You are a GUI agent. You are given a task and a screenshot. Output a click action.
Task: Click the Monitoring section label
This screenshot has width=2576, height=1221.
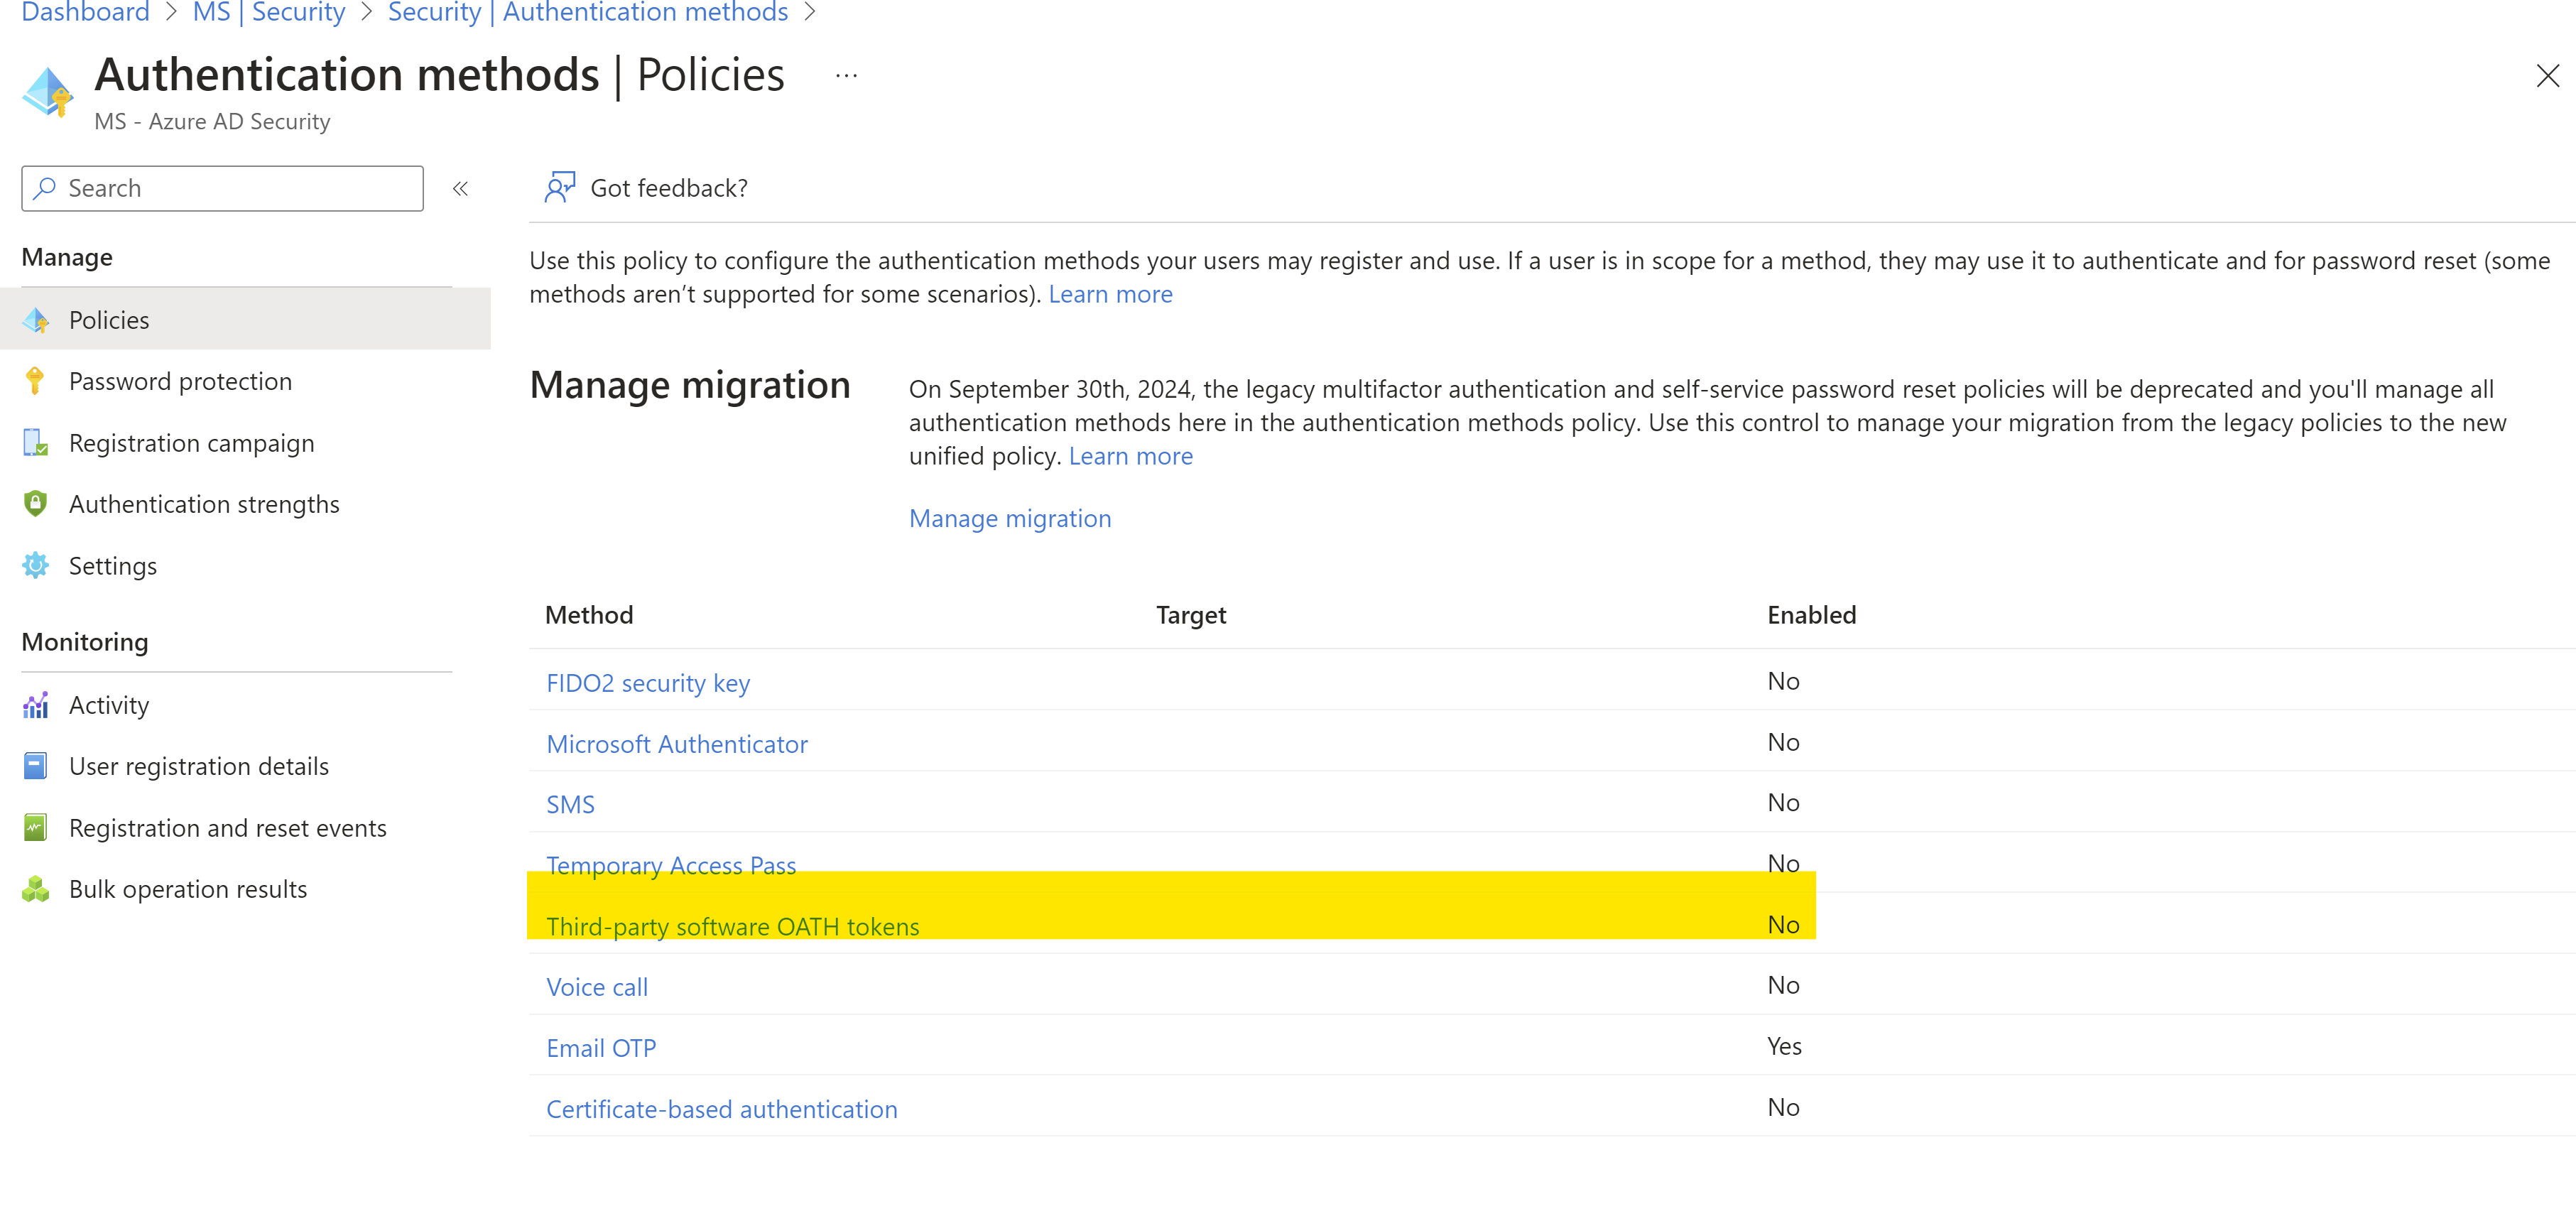click(x=84, y=642)
